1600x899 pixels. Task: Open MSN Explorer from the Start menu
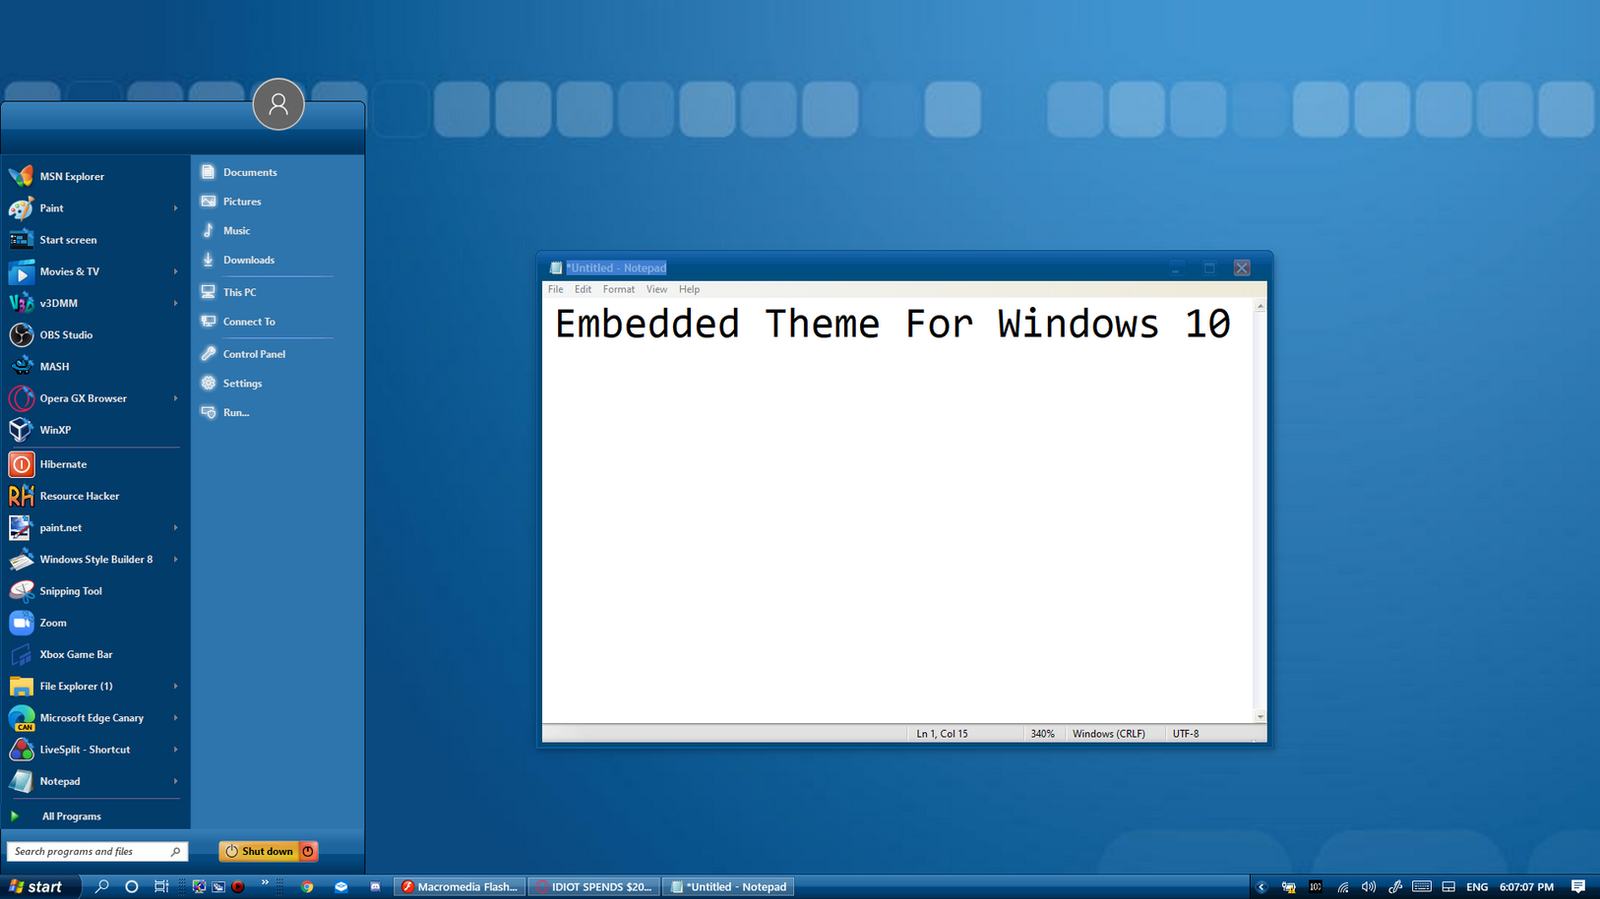pos(94,176)
